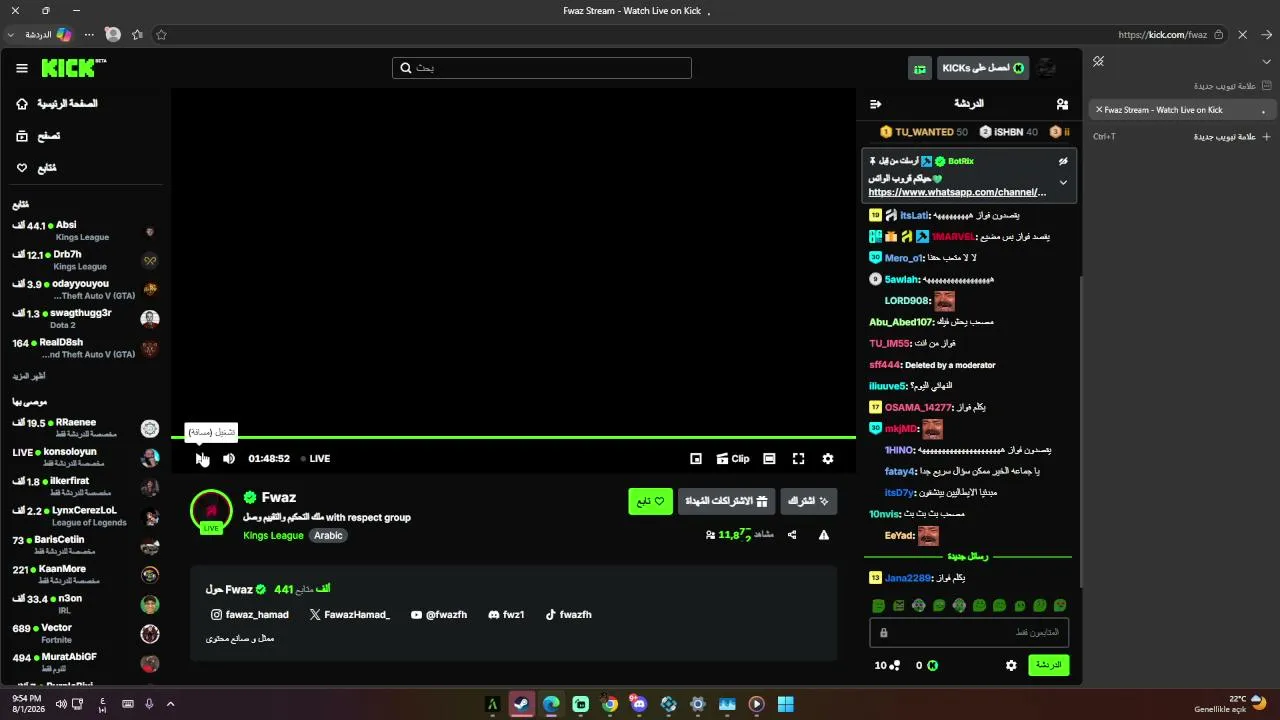
Task: Focus the Kick search field
Action: (x=541, y=68)
